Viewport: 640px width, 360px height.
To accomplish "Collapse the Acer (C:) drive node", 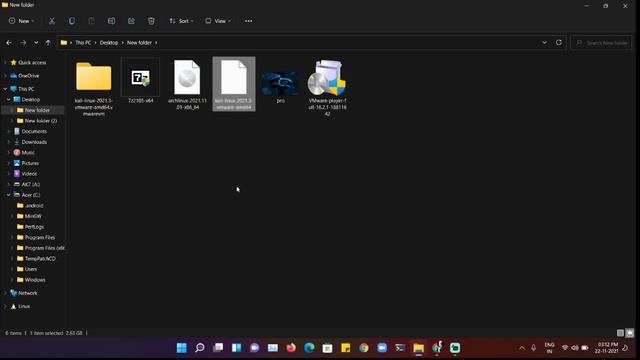I will pyautogui.click(x=9, y=195).
